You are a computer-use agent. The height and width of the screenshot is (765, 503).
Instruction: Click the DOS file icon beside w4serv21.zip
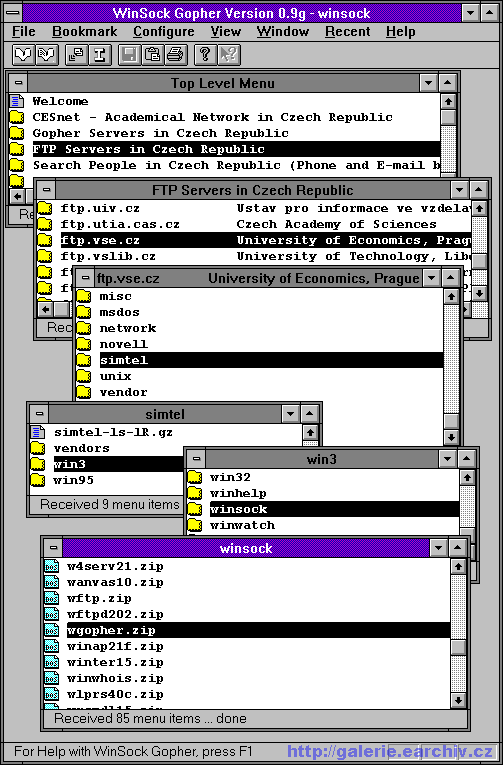coord(51,567)
